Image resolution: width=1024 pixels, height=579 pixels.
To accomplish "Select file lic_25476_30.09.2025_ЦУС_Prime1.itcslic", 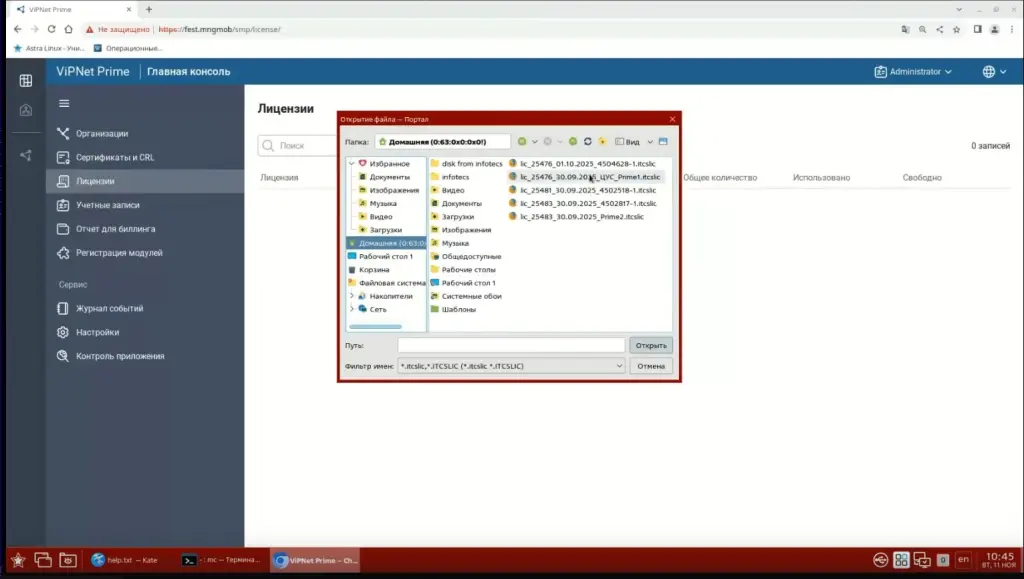I will click(x=584, y=177).
